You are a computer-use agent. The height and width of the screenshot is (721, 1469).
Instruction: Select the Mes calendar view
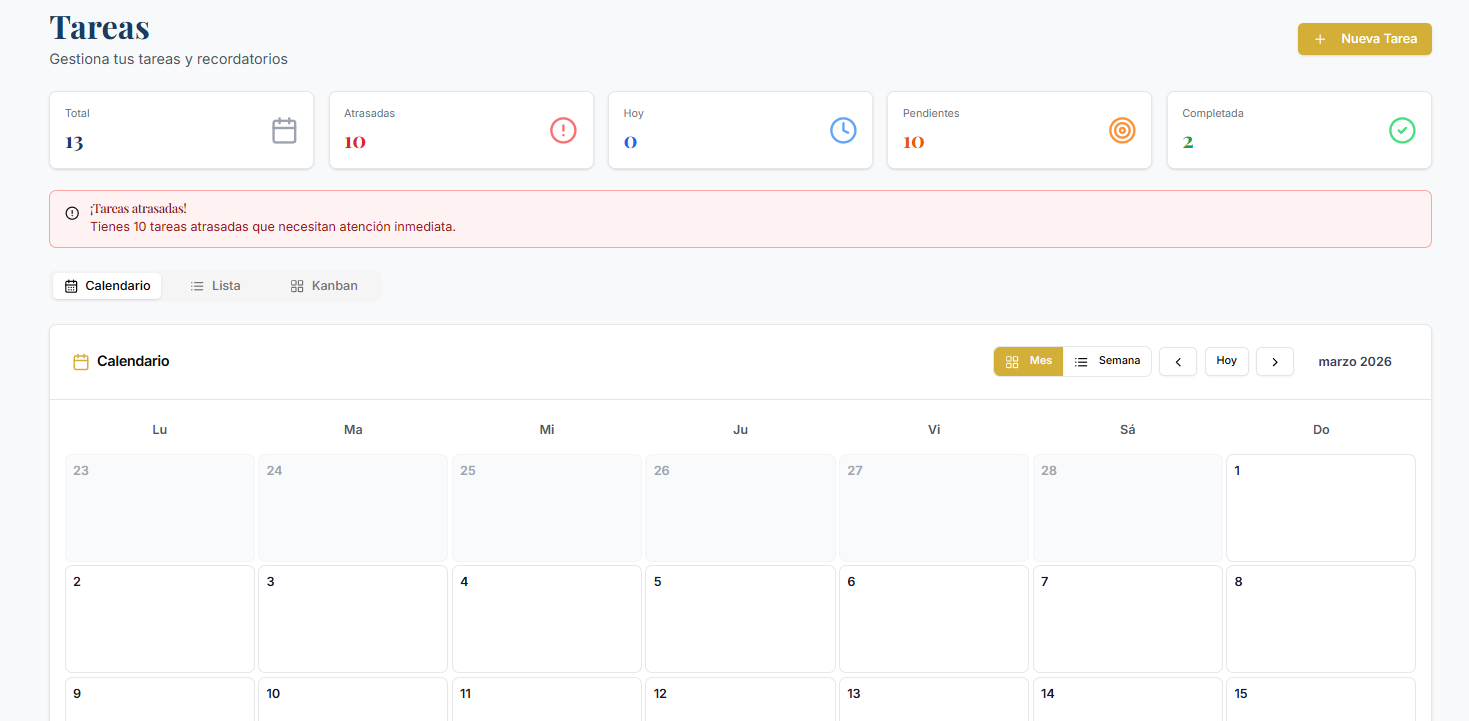pyautogui.click(x=1028, y=361)
